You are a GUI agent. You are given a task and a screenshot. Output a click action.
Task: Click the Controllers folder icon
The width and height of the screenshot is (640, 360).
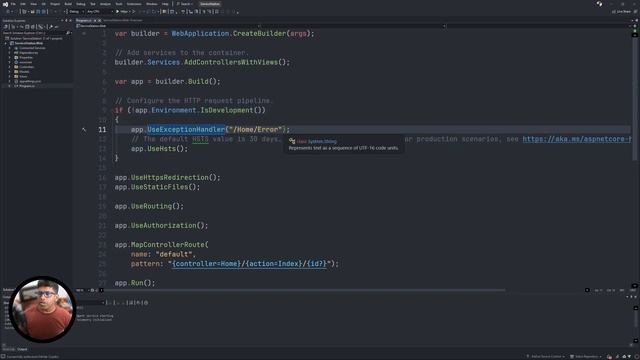pyautogui.click(x=16, y=67)
